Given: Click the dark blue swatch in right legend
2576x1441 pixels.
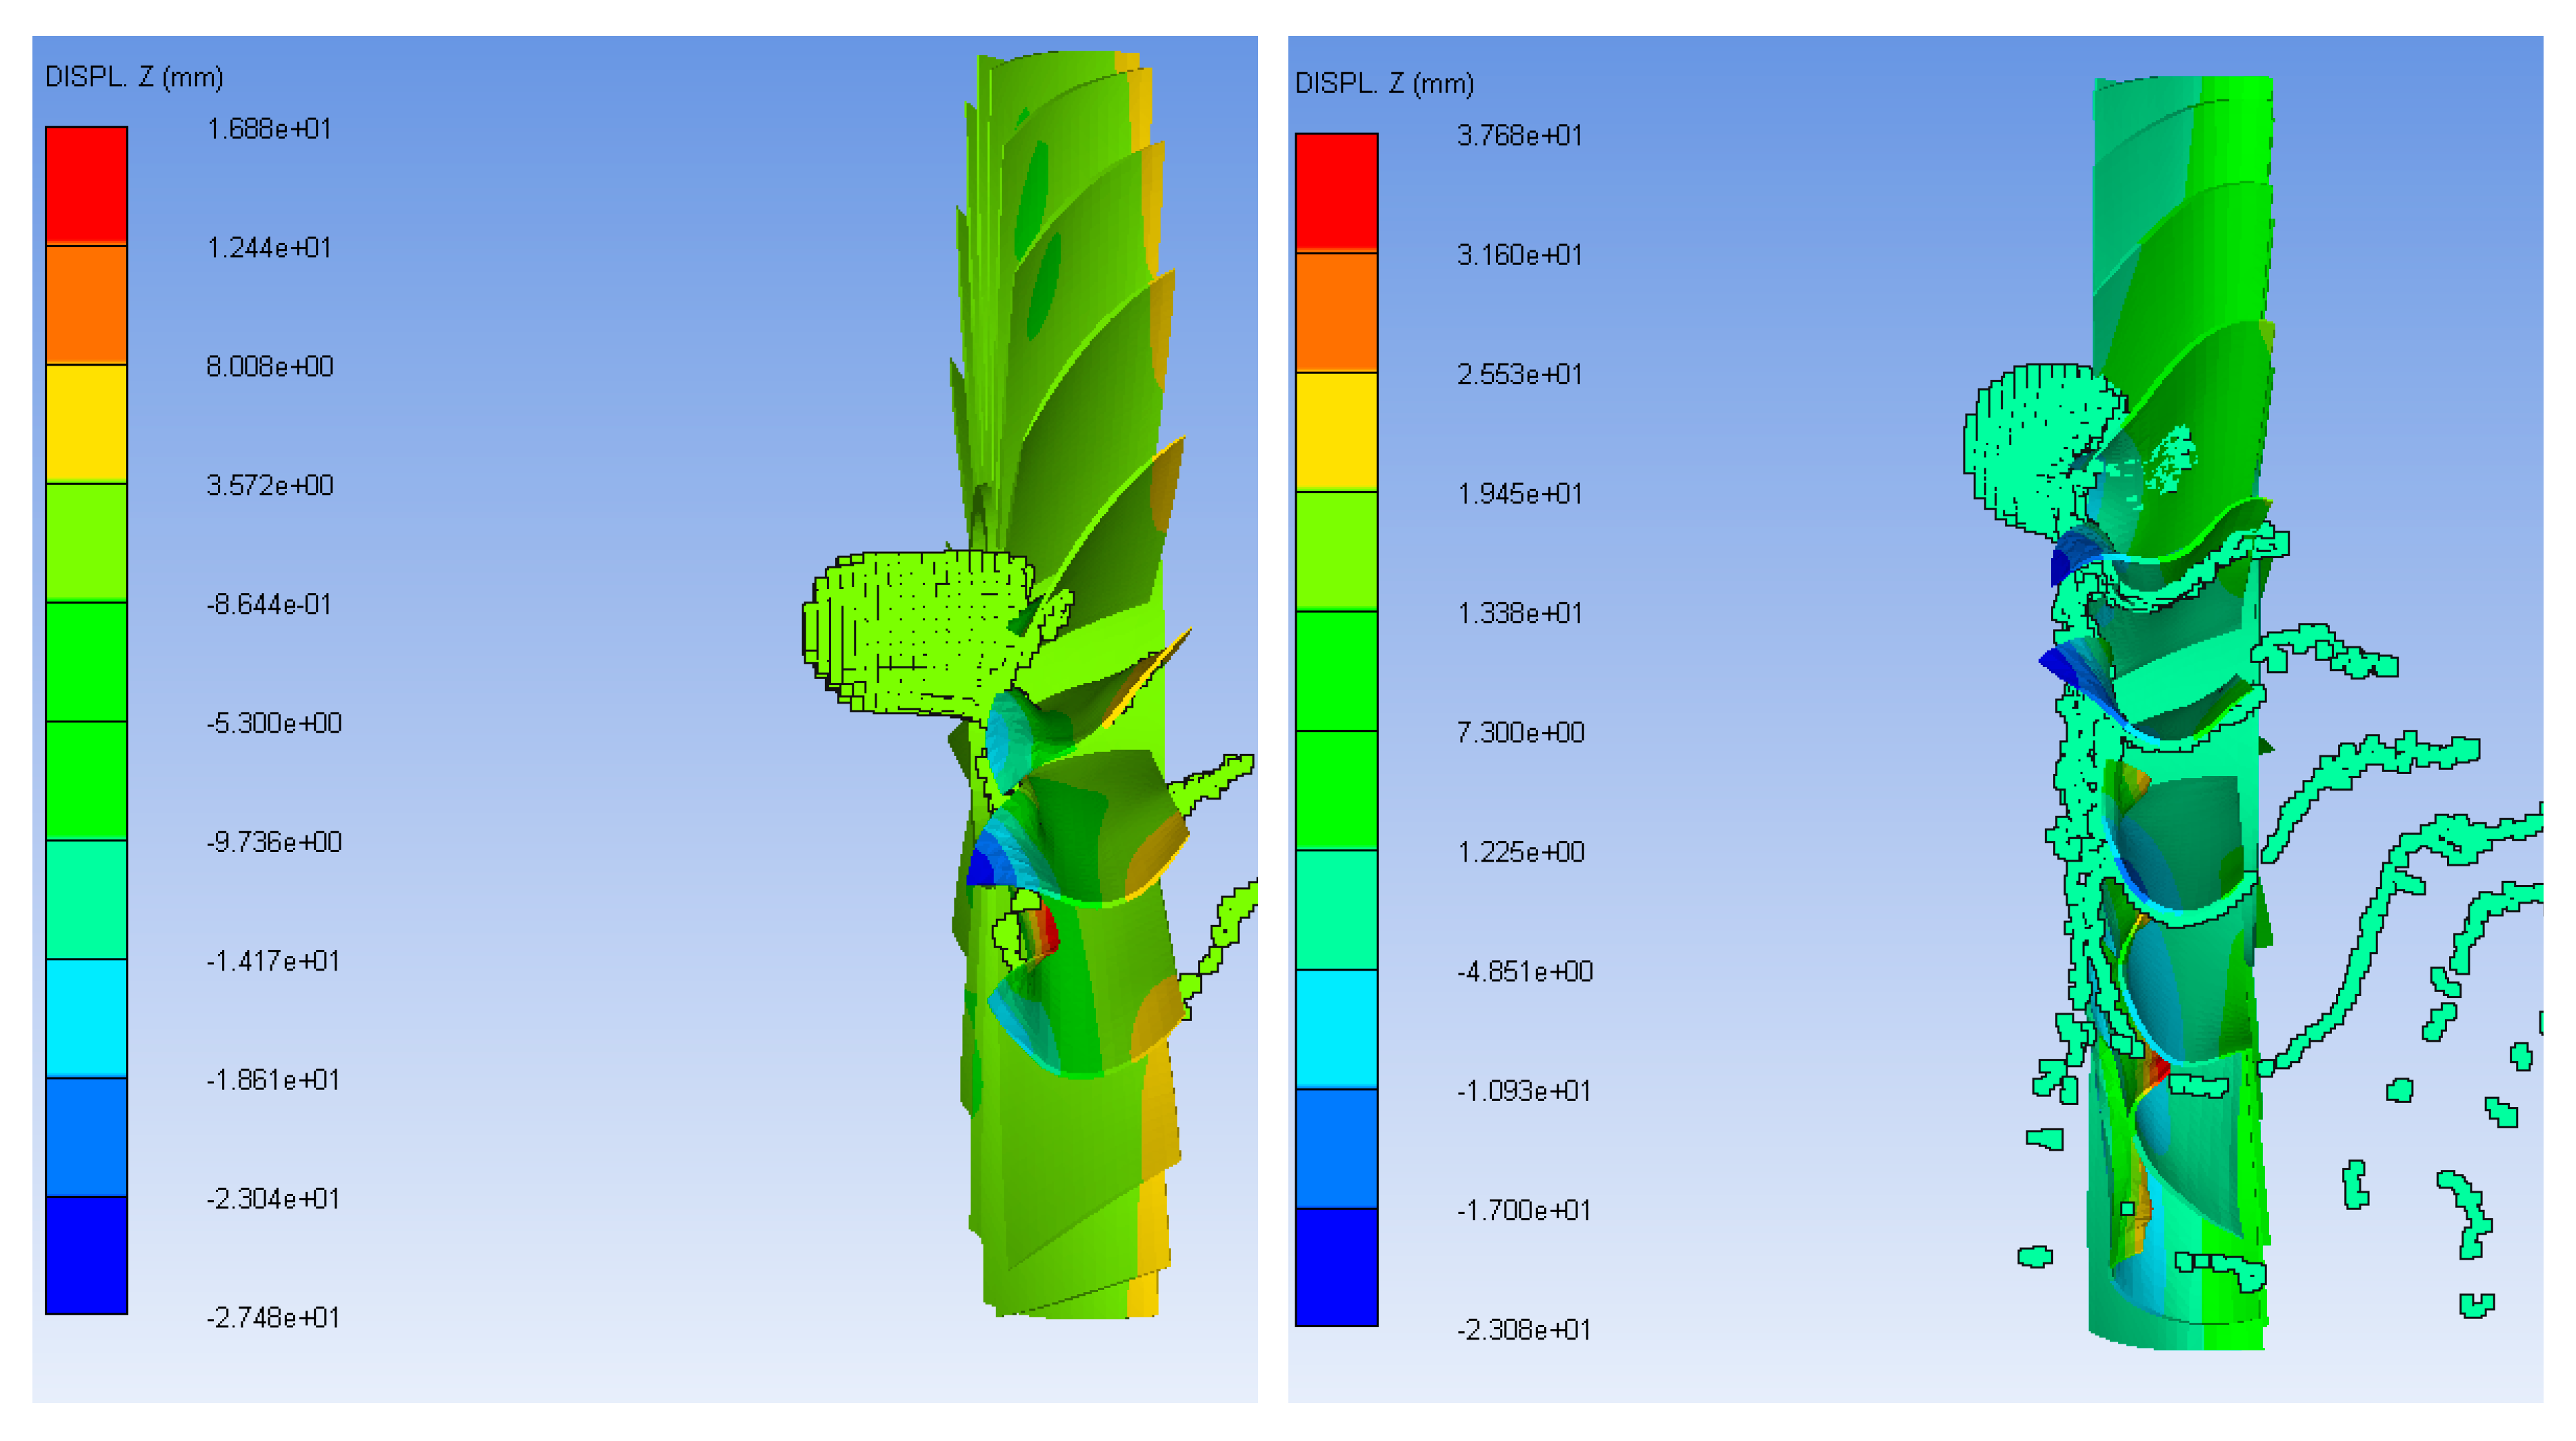Looking at the screenshot, I should 1336,1267.
